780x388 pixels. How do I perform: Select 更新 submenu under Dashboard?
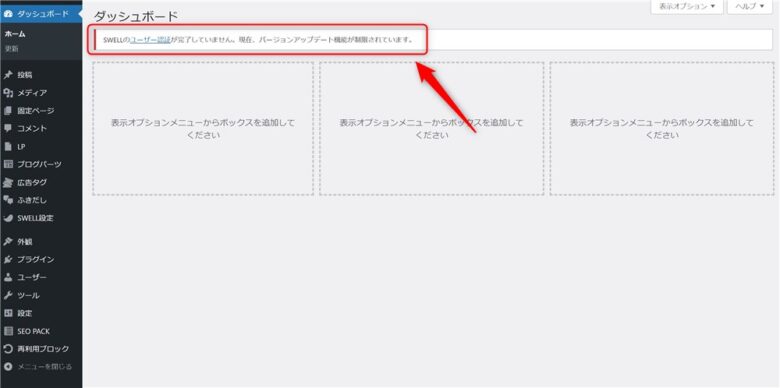tap(11, 49)
